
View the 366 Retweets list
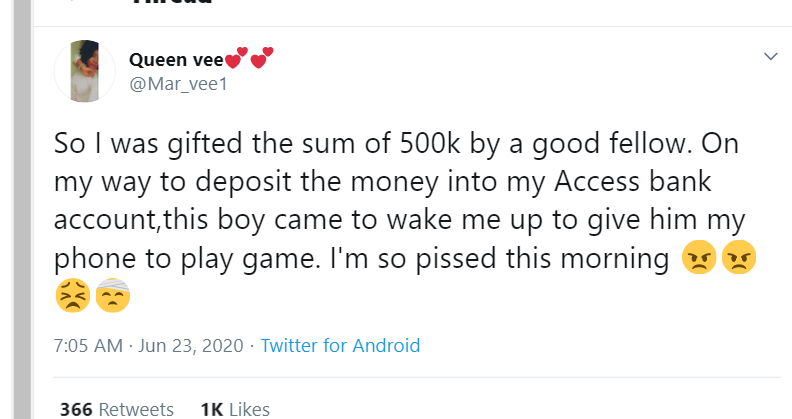tap(116, 409)
